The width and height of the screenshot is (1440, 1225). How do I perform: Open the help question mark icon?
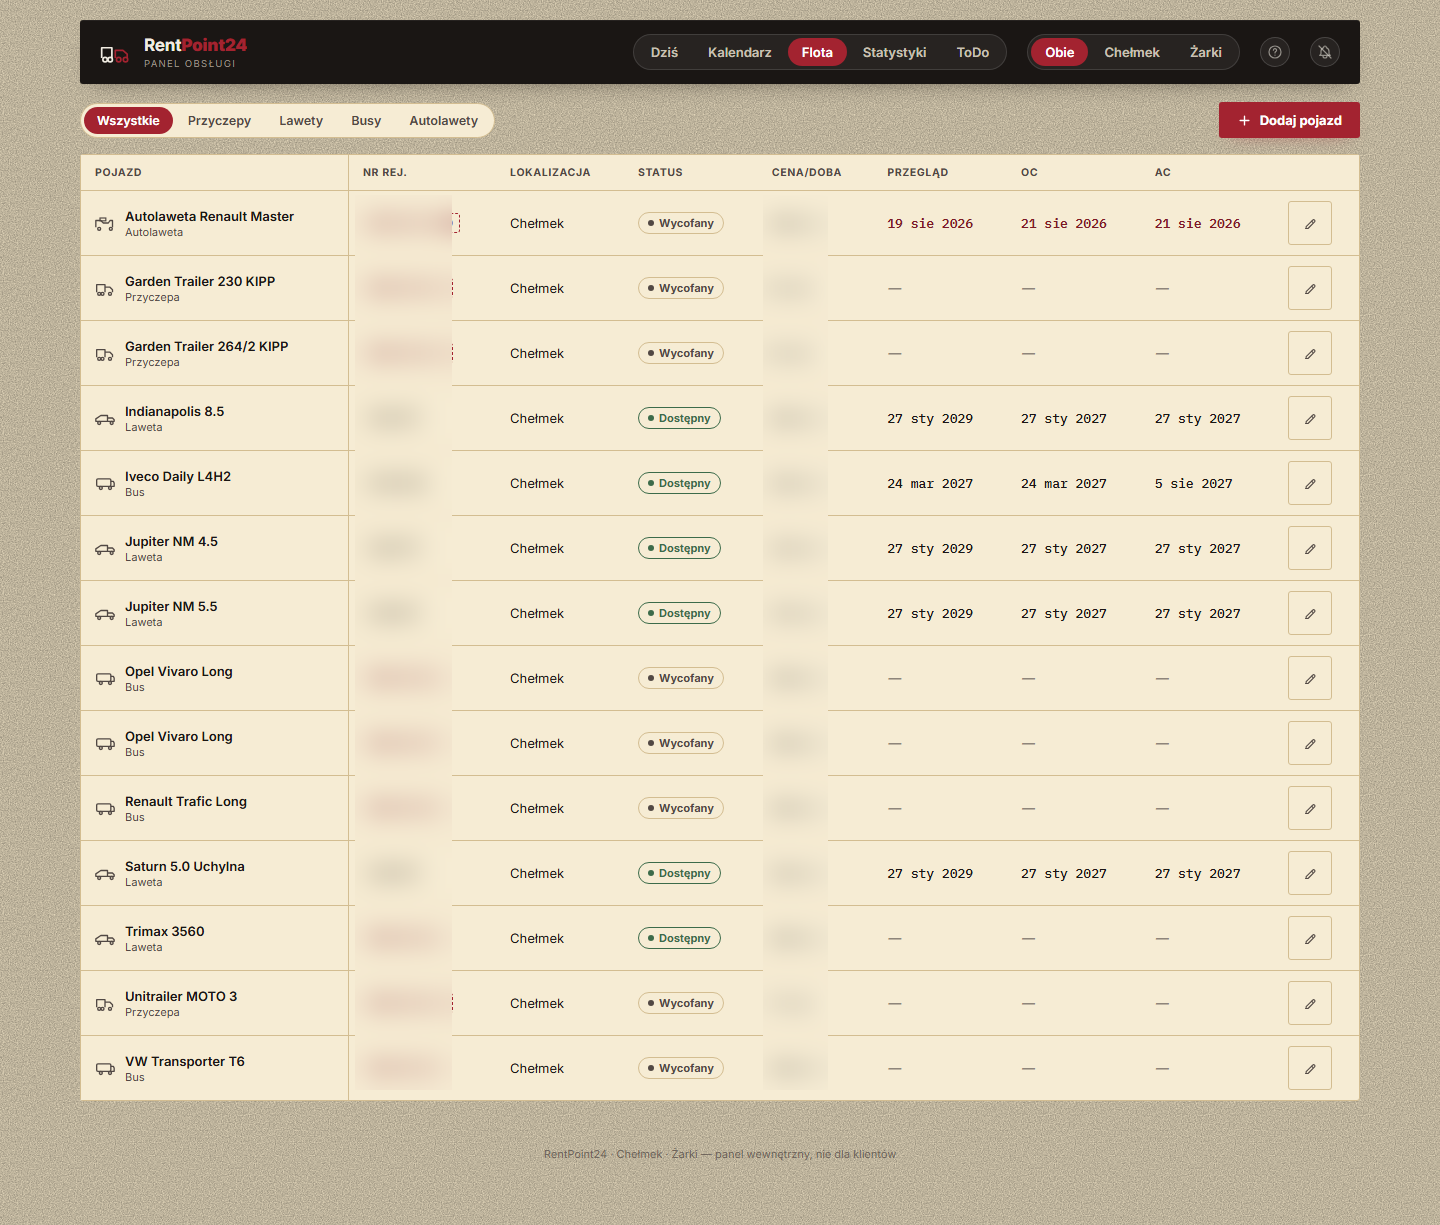coord(1275,52)
